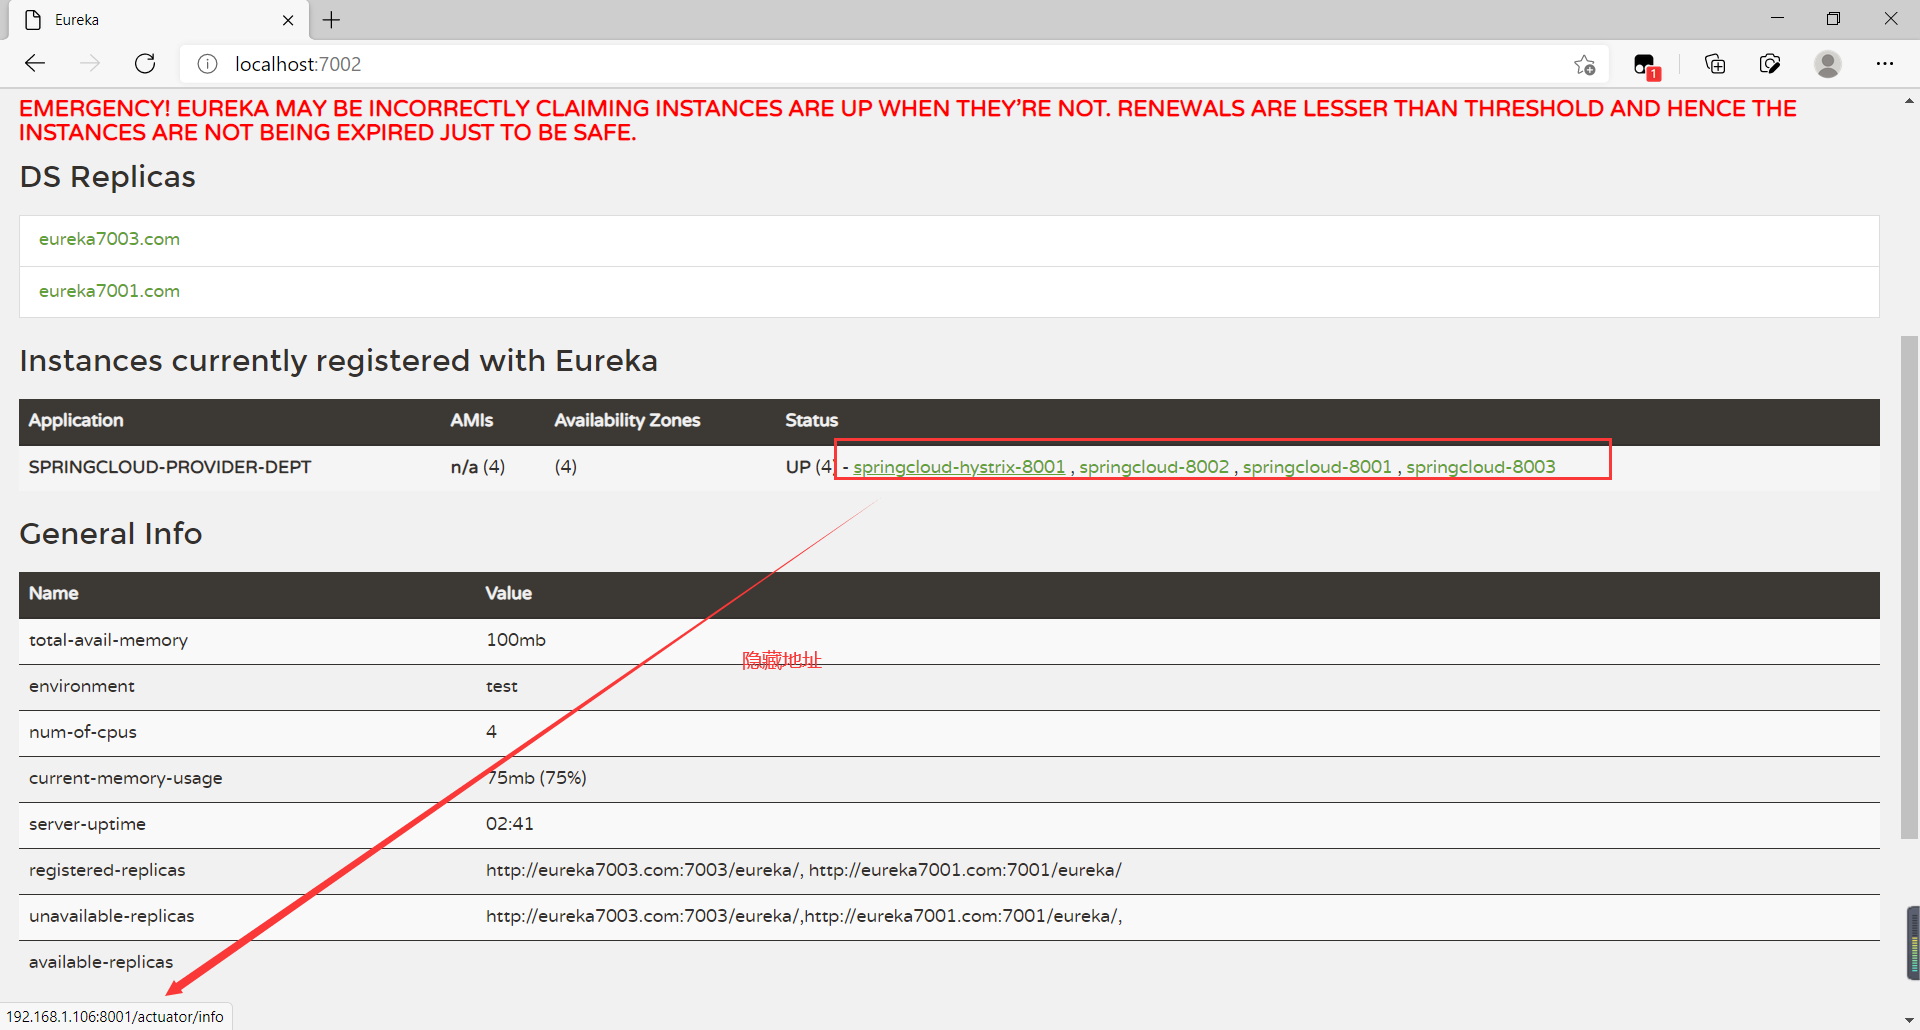This screenshot has height=1030, width=1920.
Task: Go back to the previous page
Action: click(35, 64)
